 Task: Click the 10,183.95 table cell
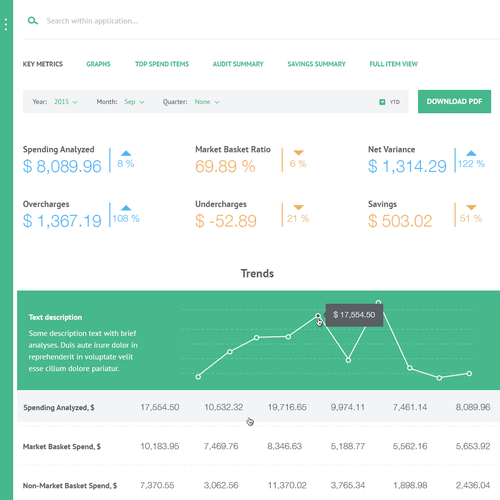click(x=160, y=446)
